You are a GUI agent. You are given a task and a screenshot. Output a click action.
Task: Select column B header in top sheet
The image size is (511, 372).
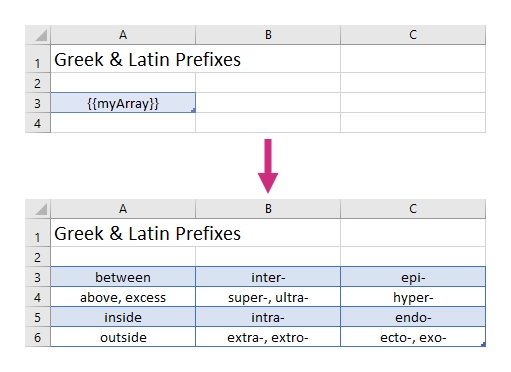(x=268, y=35)
